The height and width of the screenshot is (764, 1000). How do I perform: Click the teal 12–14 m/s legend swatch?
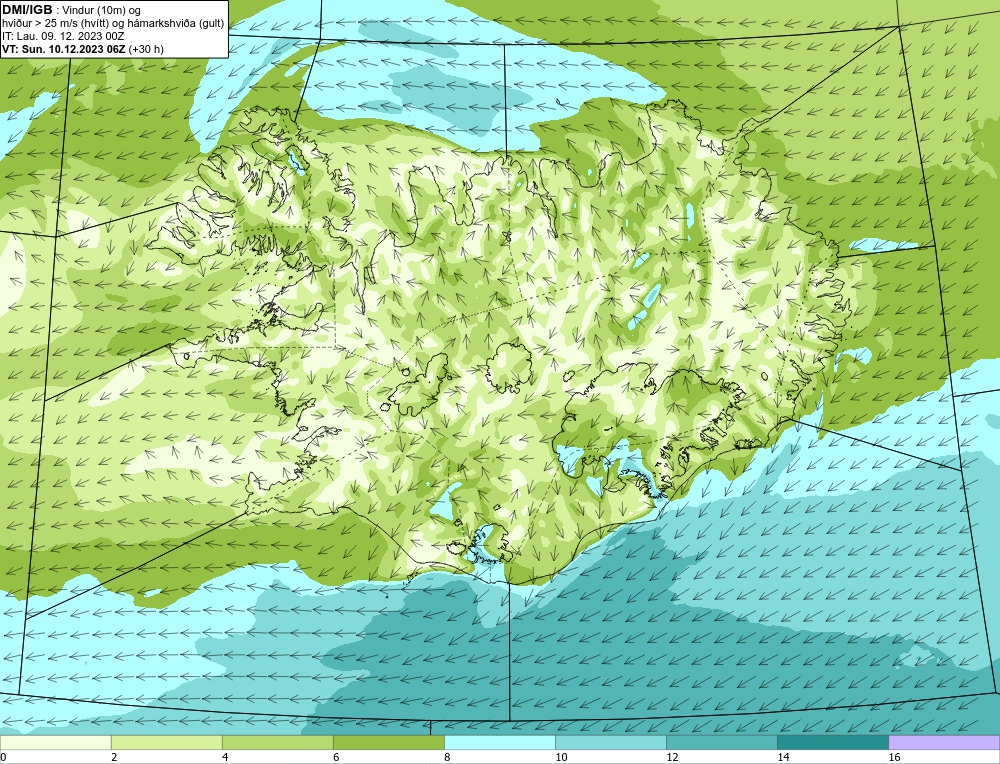click(x=722, y=742)
